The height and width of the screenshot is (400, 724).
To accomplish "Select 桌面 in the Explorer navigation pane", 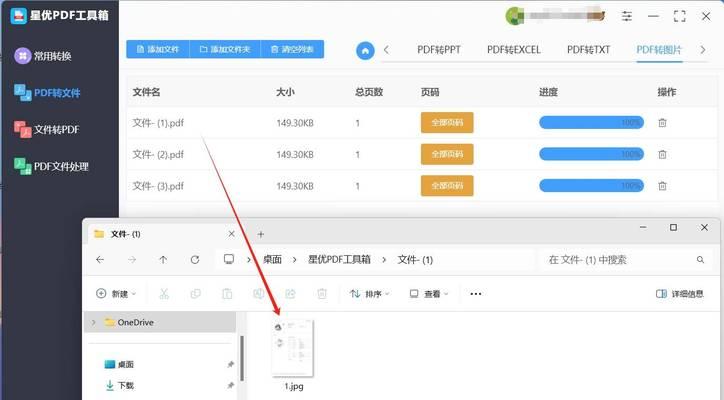I will [x=119, y=364].
